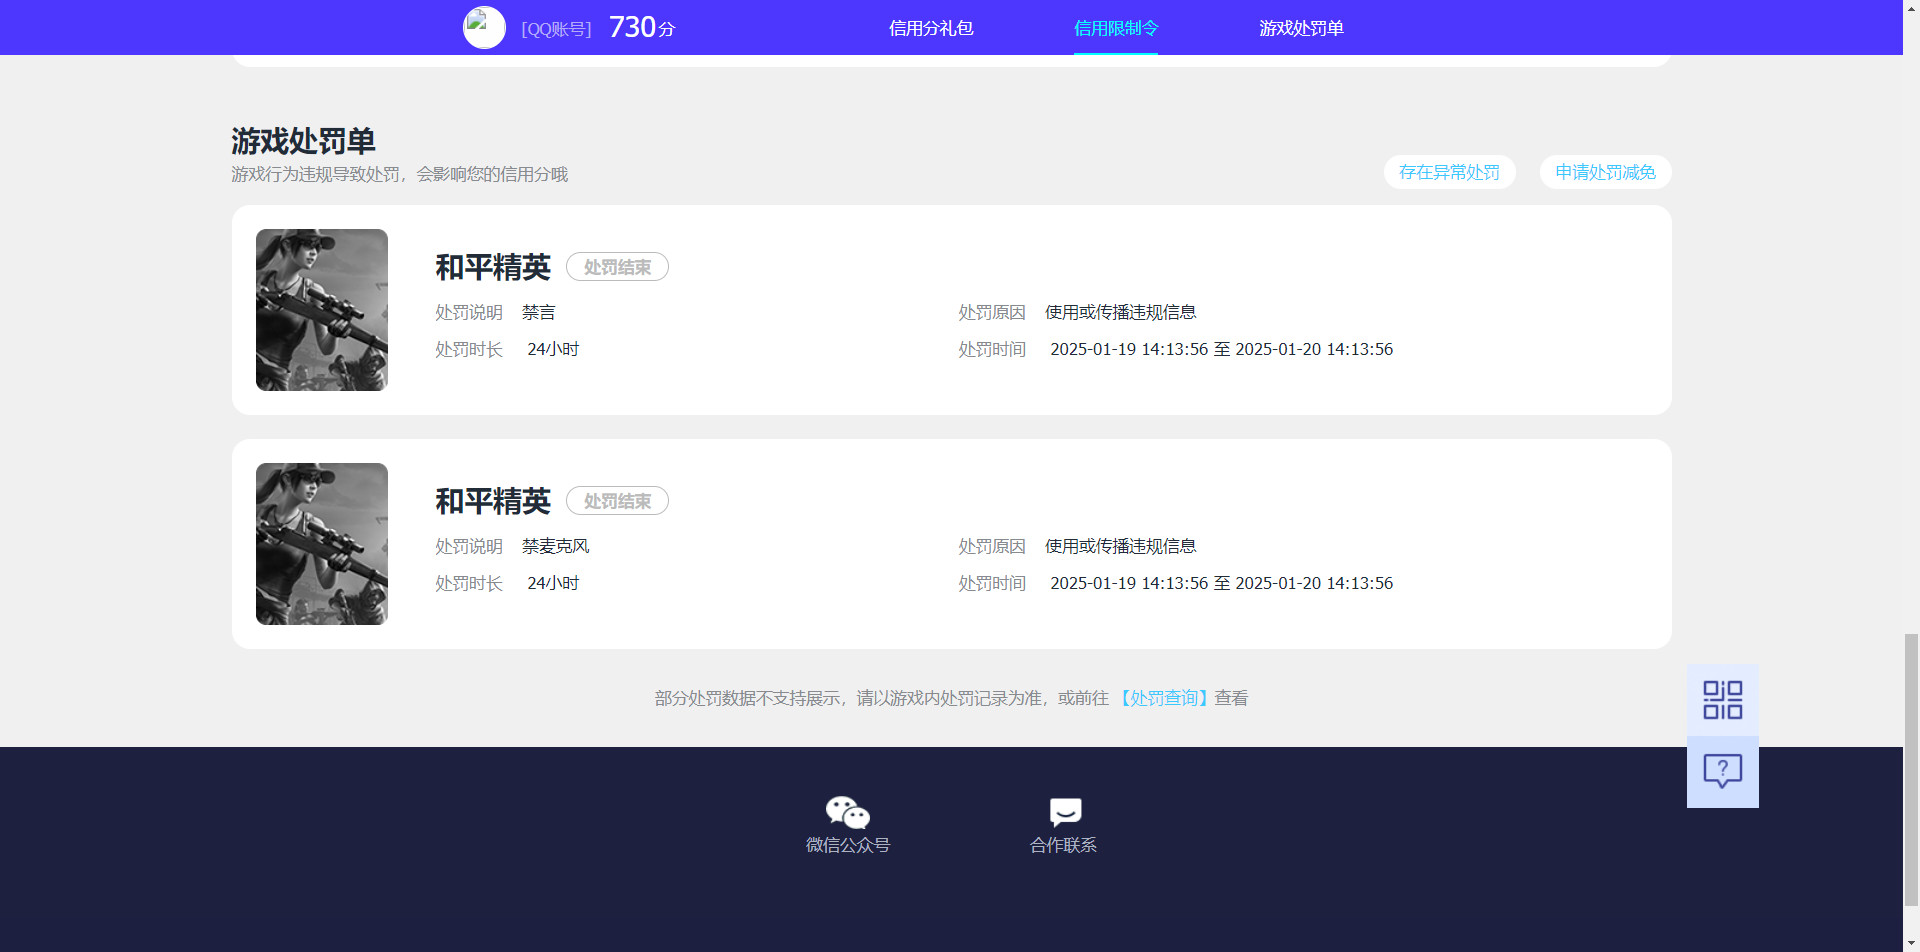Click the 游戏行为违规导致处罚 subtitle text
The height and width of the screenshot is (952, 1920).
tap(399, 174)
